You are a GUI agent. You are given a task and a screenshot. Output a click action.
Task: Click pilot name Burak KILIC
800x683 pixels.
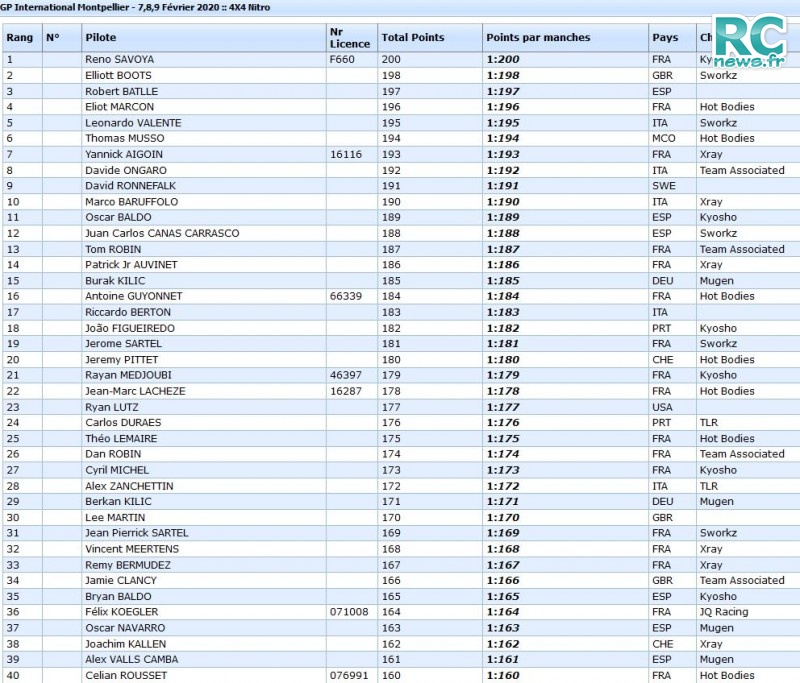(115, 281)
